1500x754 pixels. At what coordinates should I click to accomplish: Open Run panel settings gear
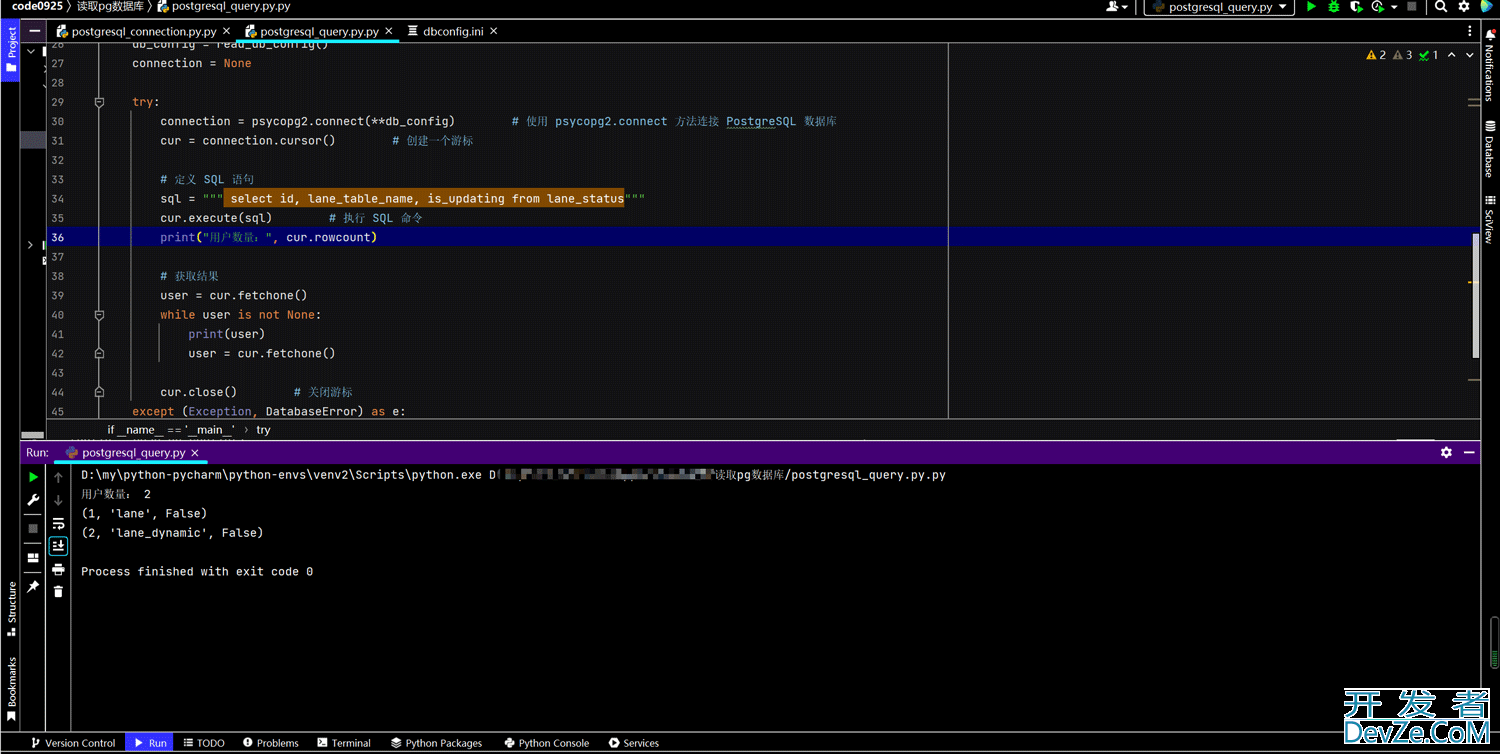[1446, 452]
